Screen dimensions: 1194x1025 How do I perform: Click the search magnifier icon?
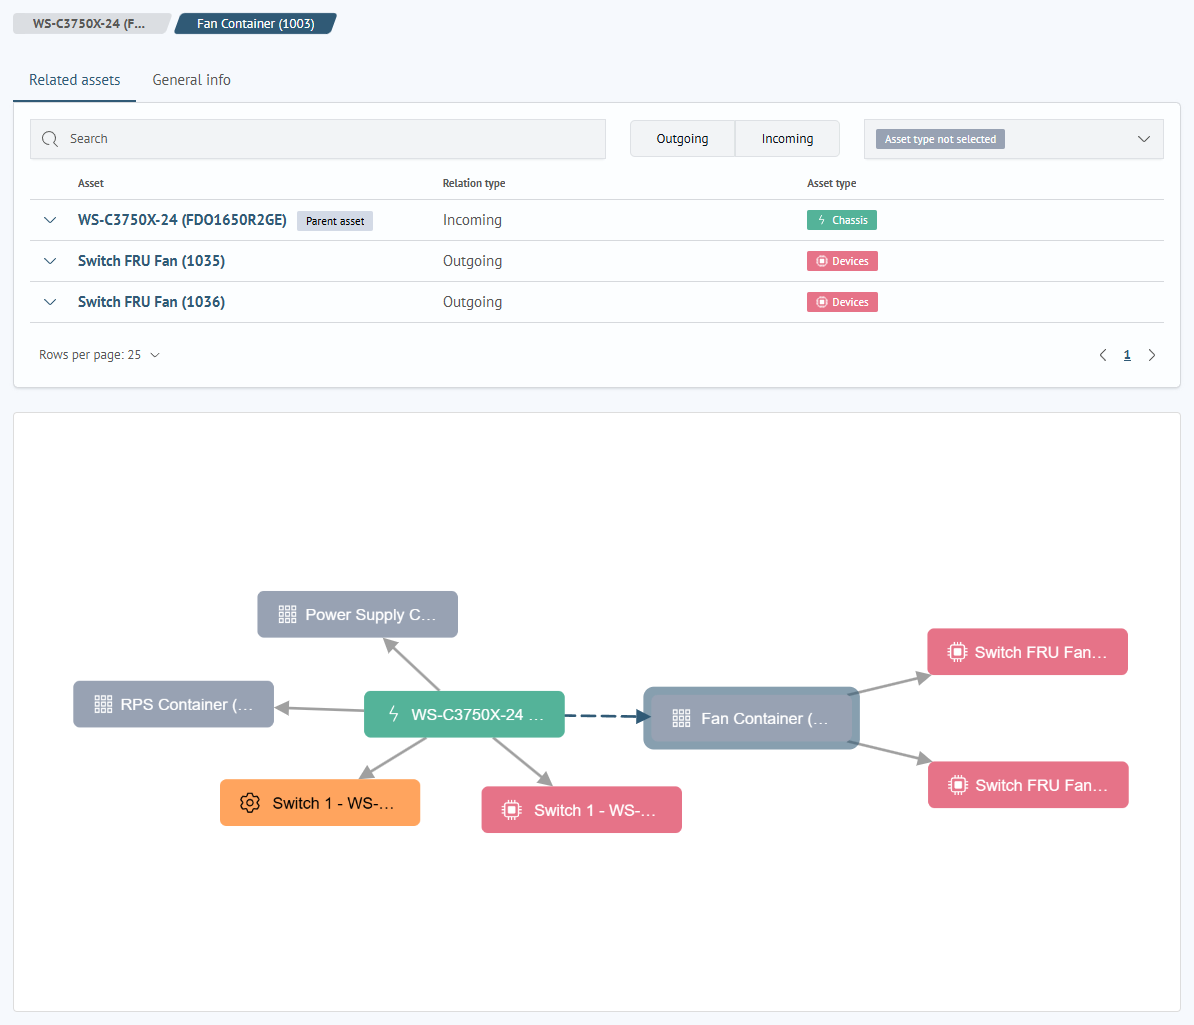(x=50, y=139)
